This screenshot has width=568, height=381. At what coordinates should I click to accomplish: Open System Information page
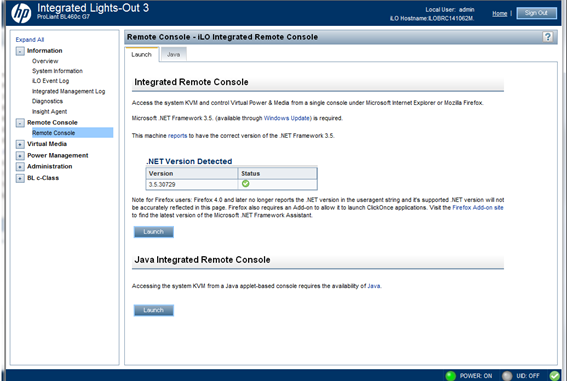(57, 71)
